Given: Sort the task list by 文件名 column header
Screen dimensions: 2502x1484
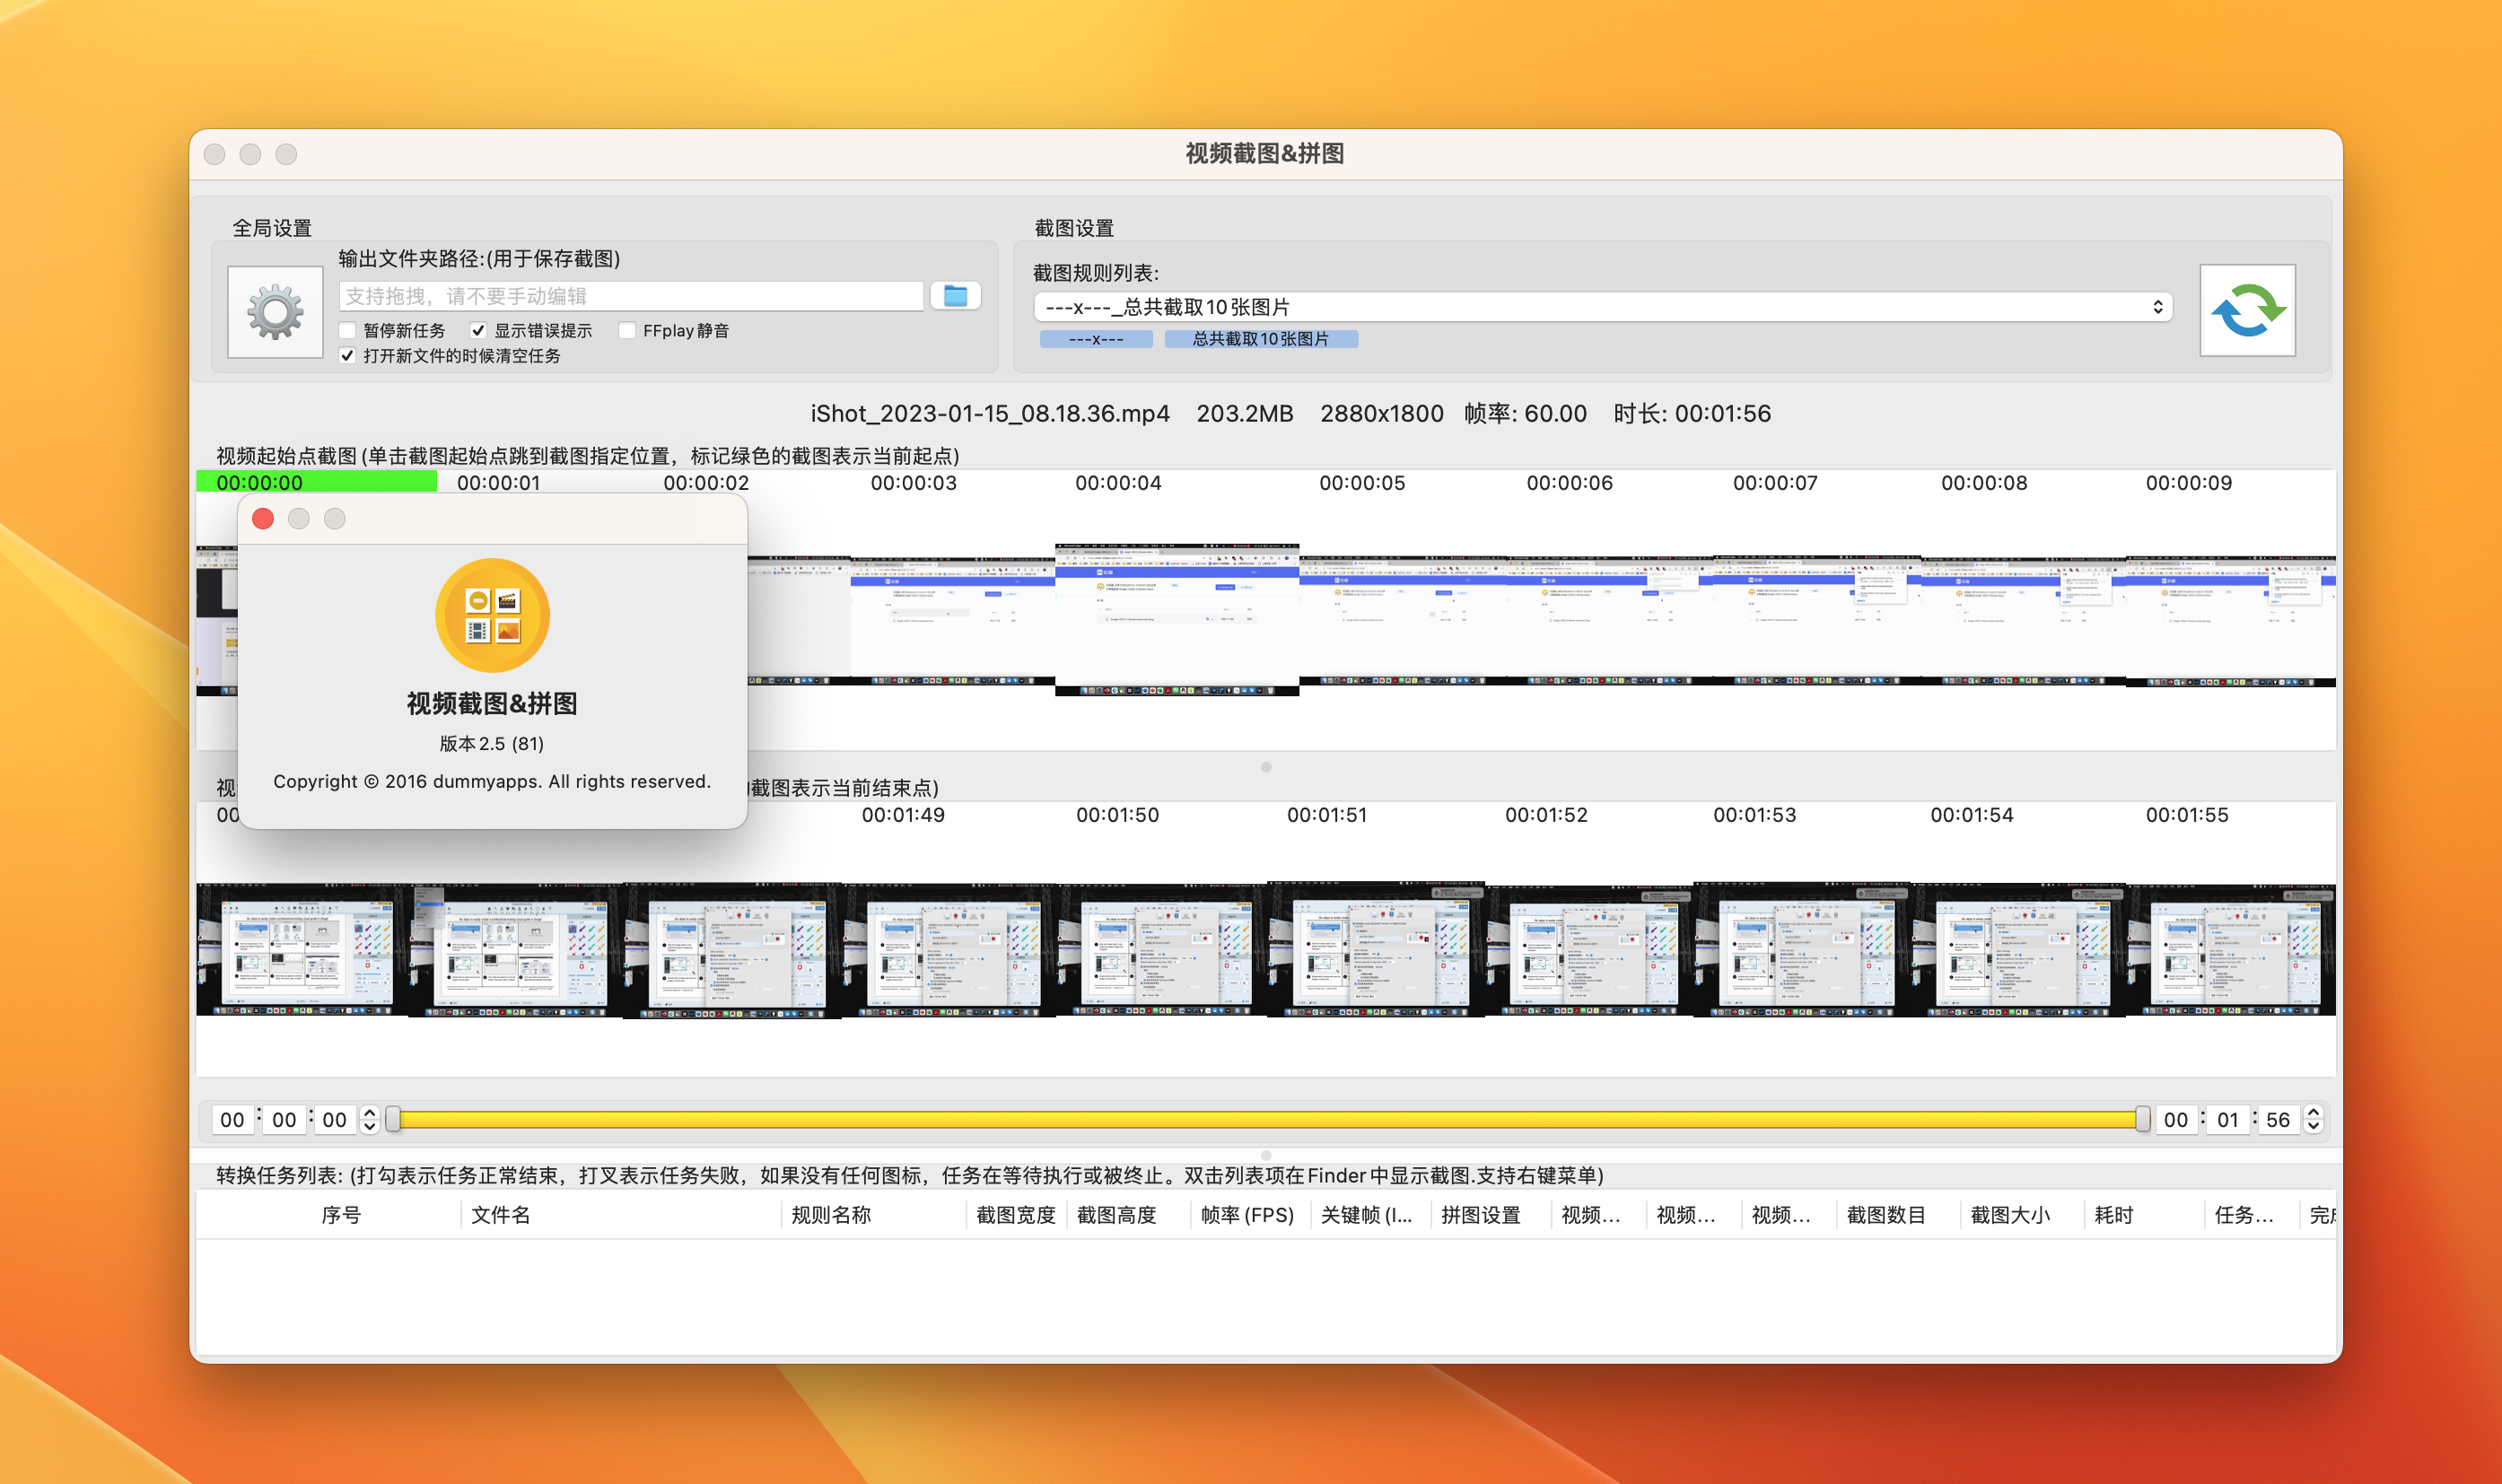Looking at the screenshot, I should point(500,1215).
